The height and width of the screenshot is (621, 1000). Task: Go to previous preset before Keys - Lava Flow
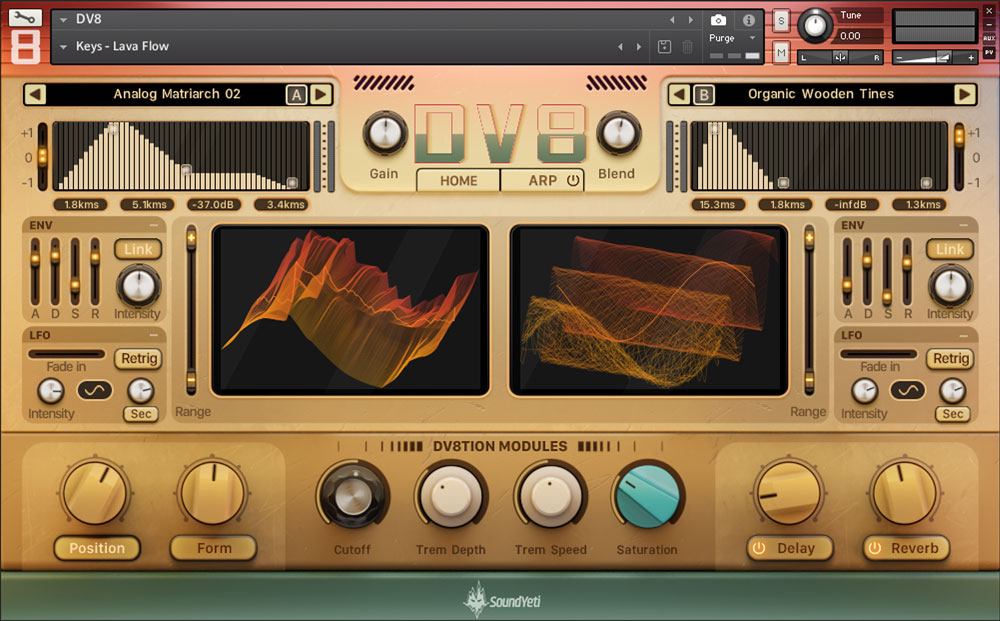[620, 47]
